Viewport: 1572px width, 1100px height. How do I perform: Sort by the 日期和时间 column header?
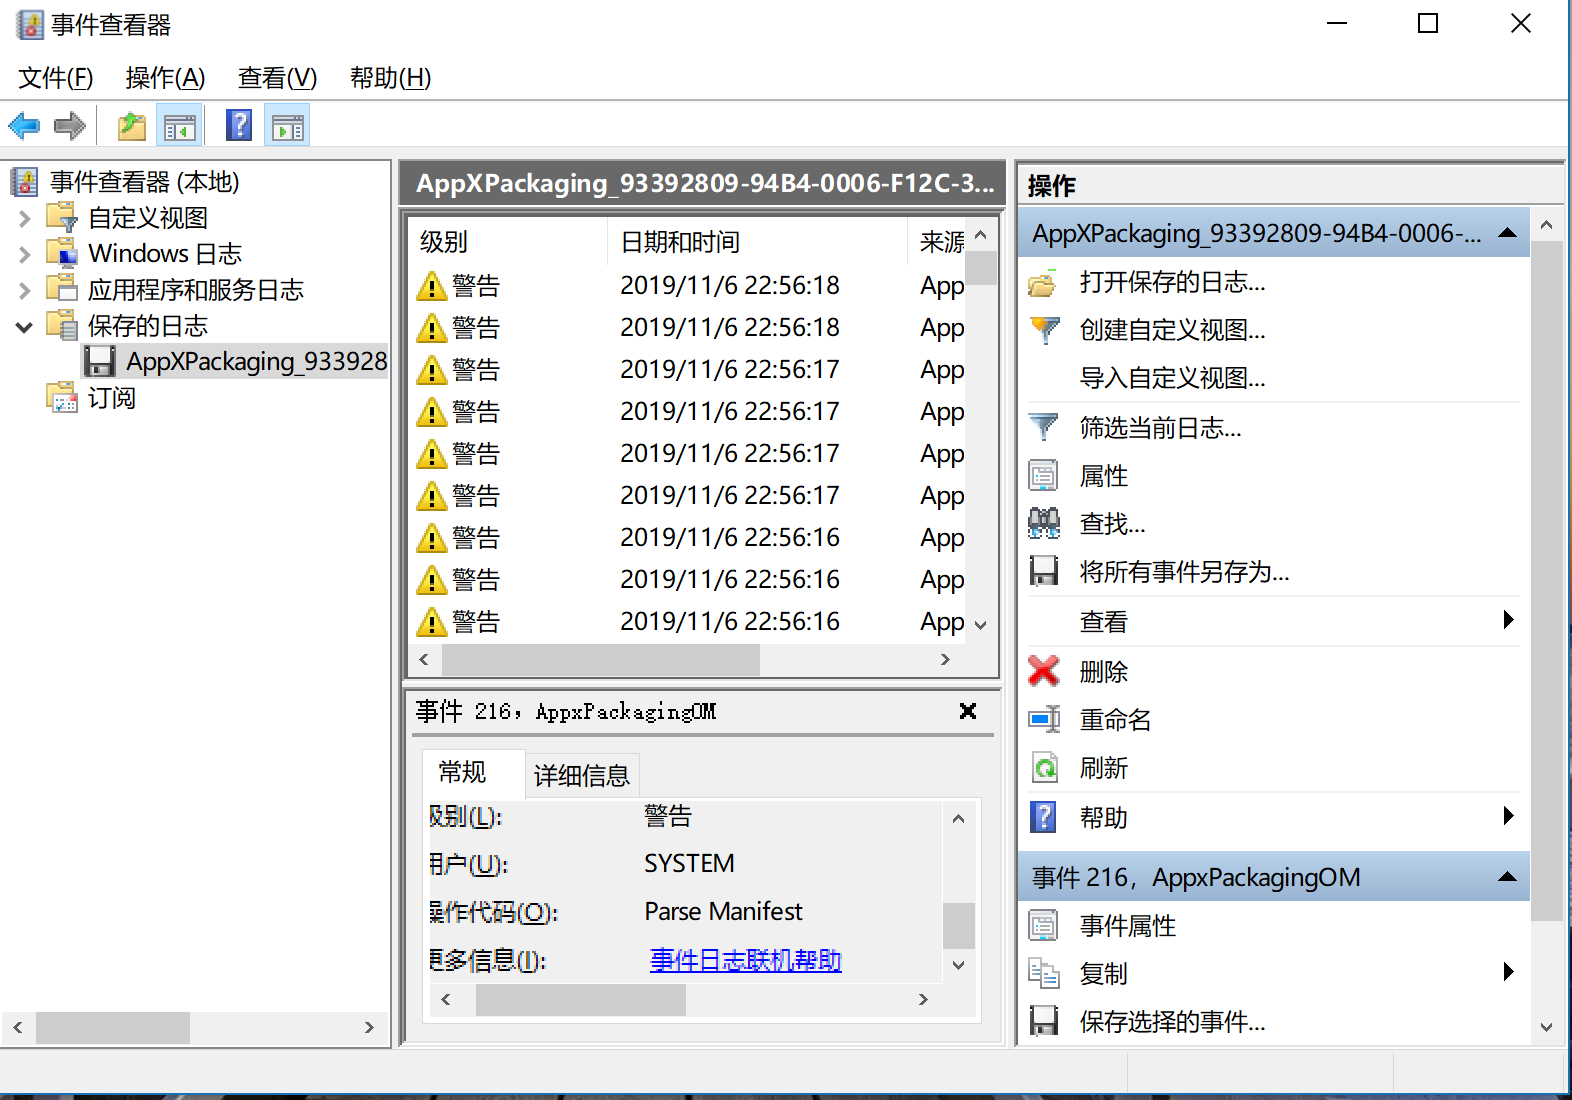coord(757,242)
